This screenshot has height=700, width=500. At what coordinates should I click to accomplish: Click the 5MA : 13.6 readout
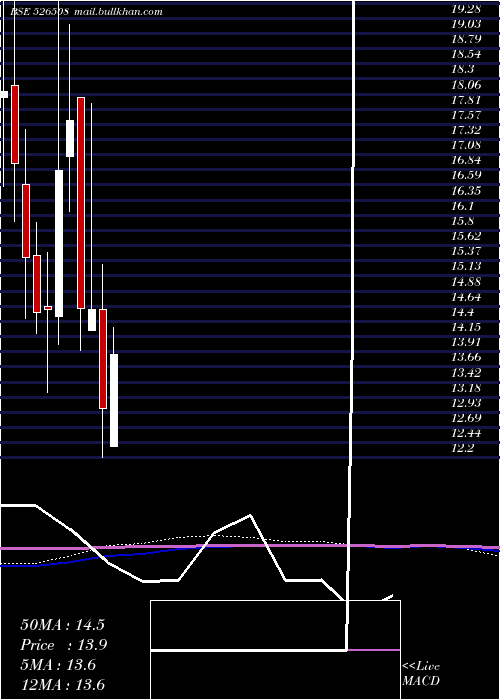pos(58,665)
